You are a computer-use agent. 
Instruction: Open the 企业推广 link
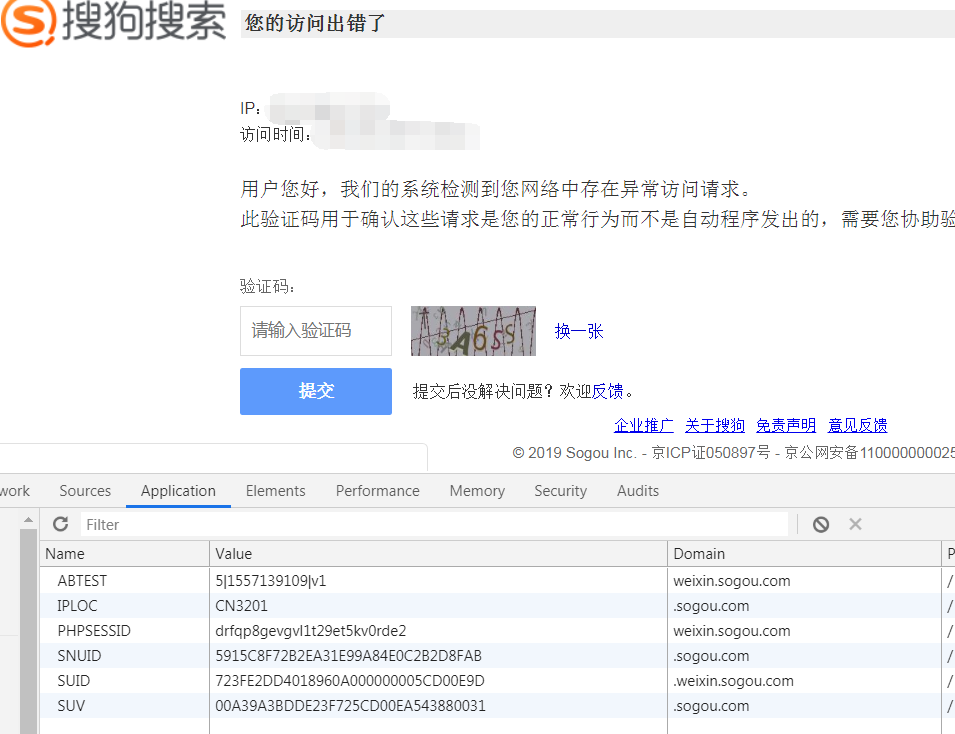point(643,425)
